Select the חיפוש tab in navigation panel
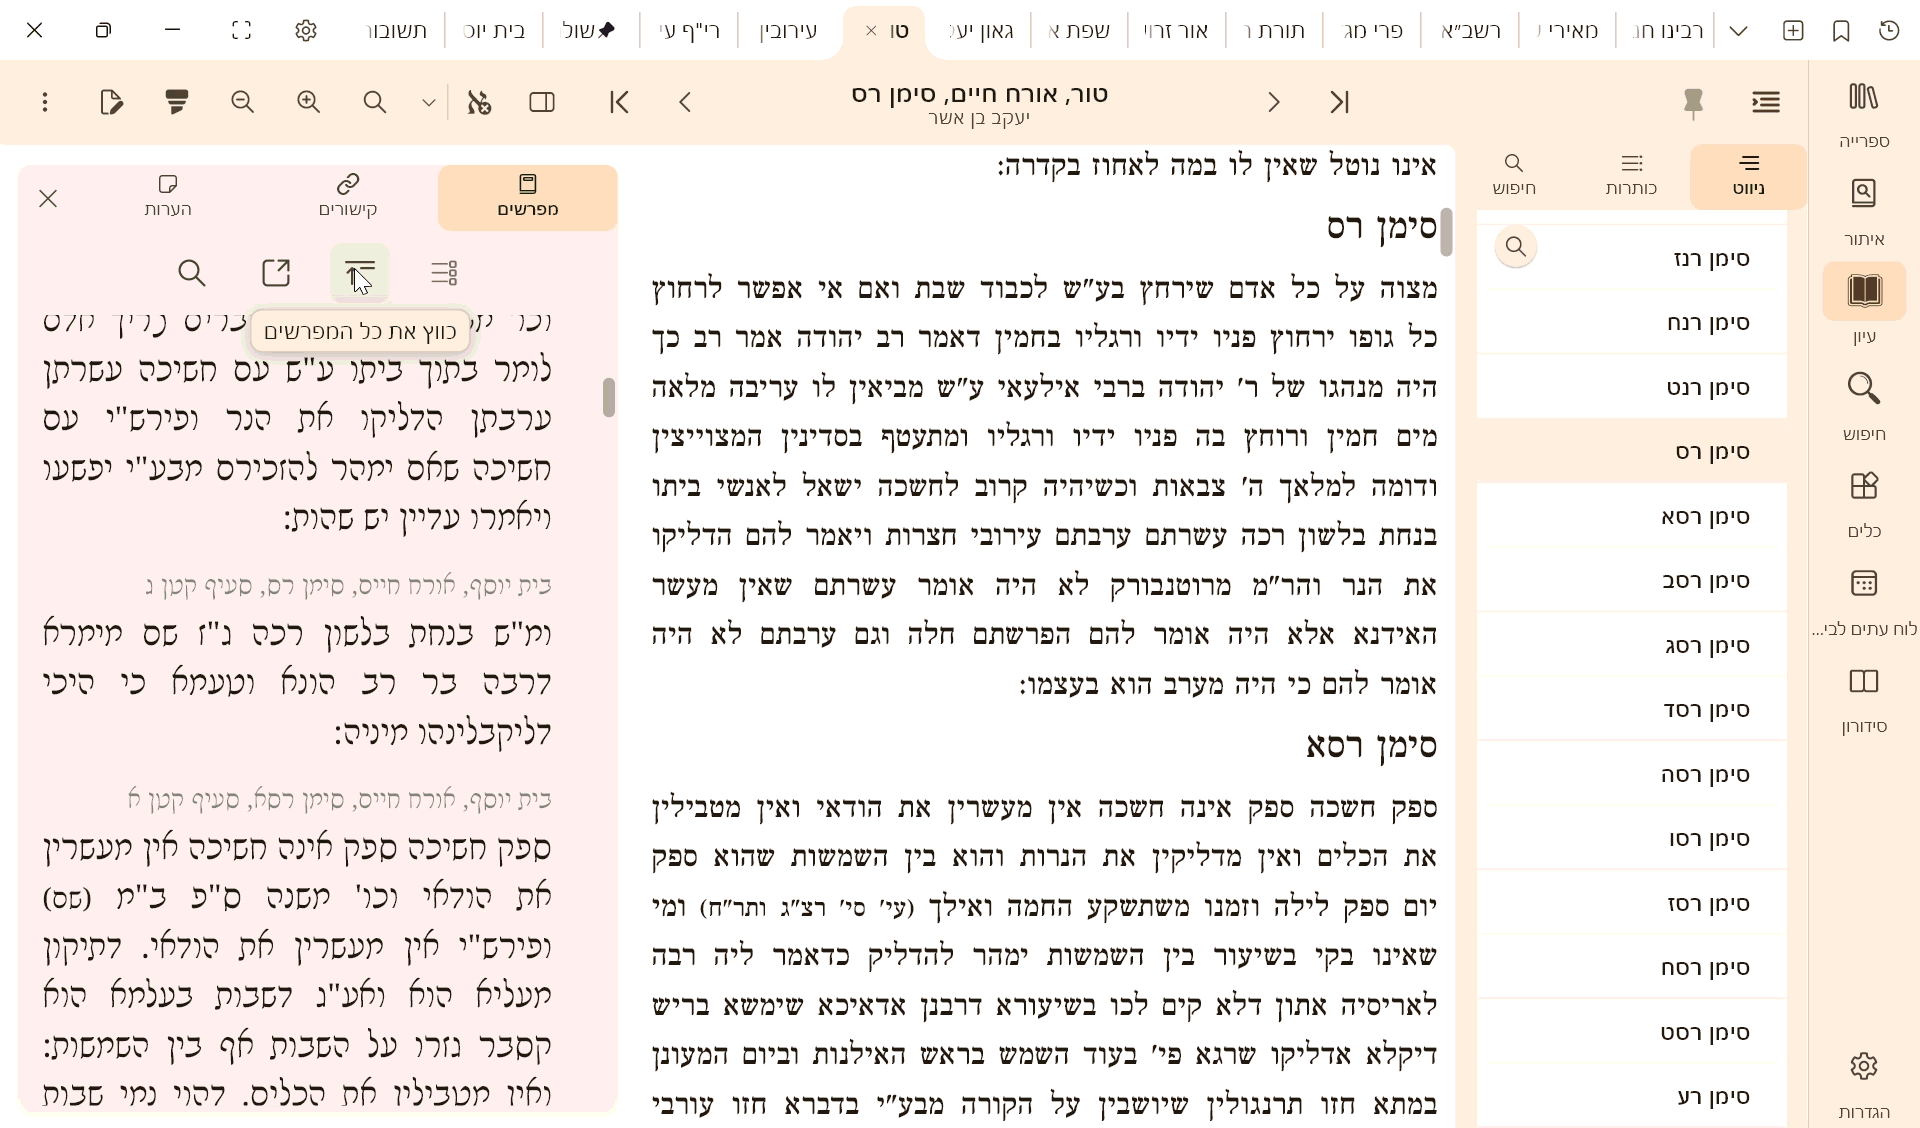The width and height of the screenshot is (1920, 1128). pyautogui.click(x=1514, y=176)
